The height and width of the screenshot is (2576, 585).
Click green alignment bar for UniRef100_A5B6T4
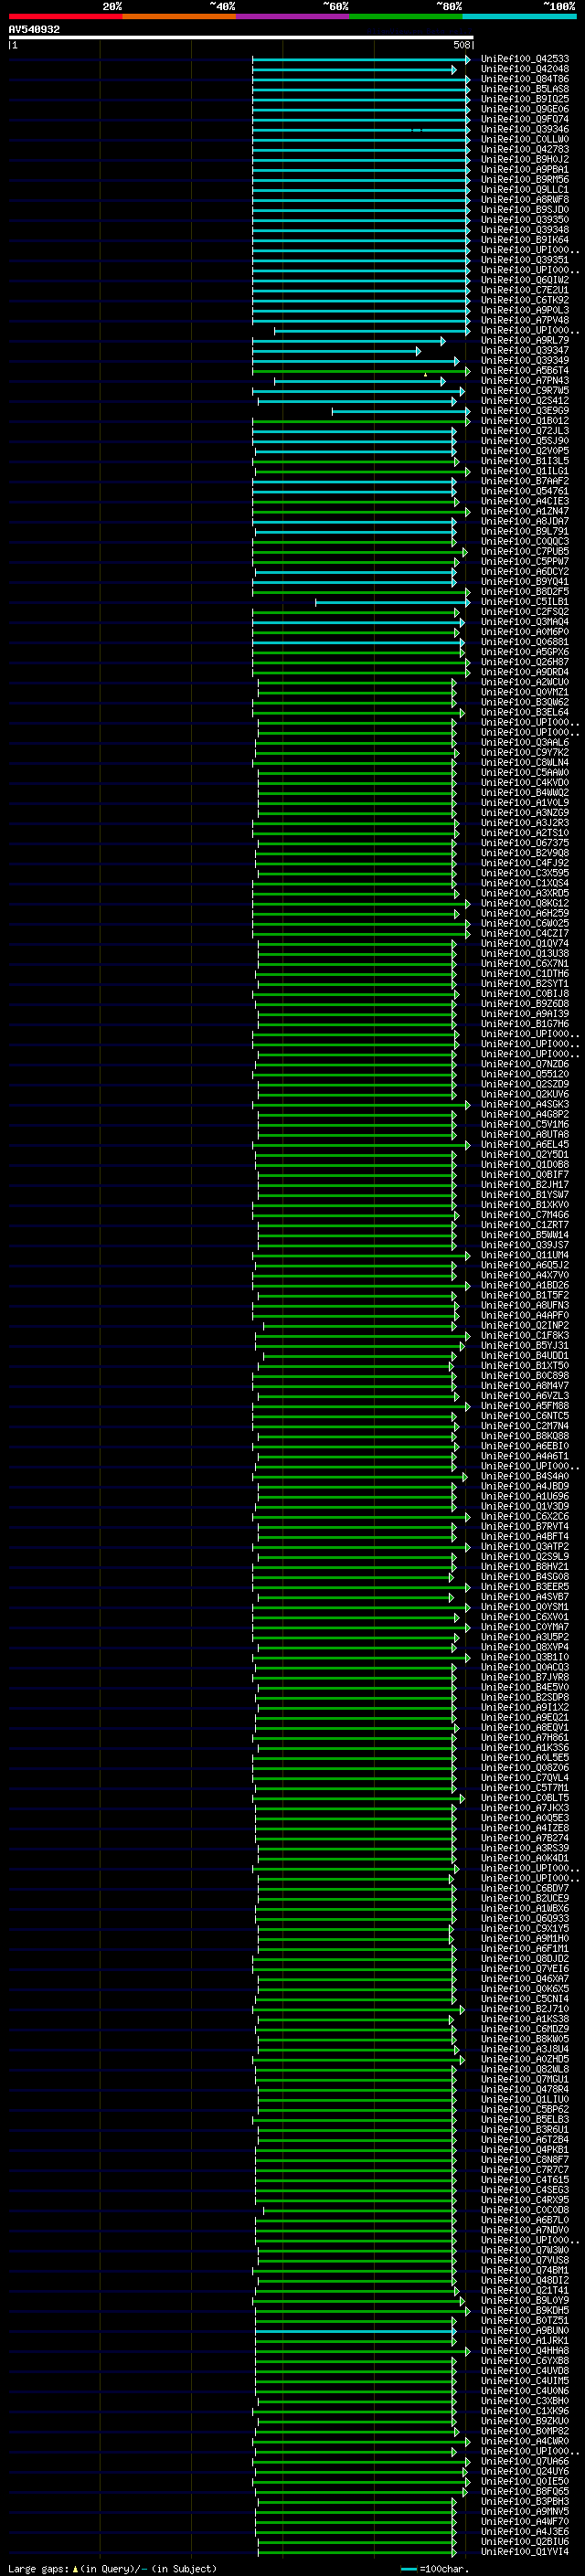[361, 371]
